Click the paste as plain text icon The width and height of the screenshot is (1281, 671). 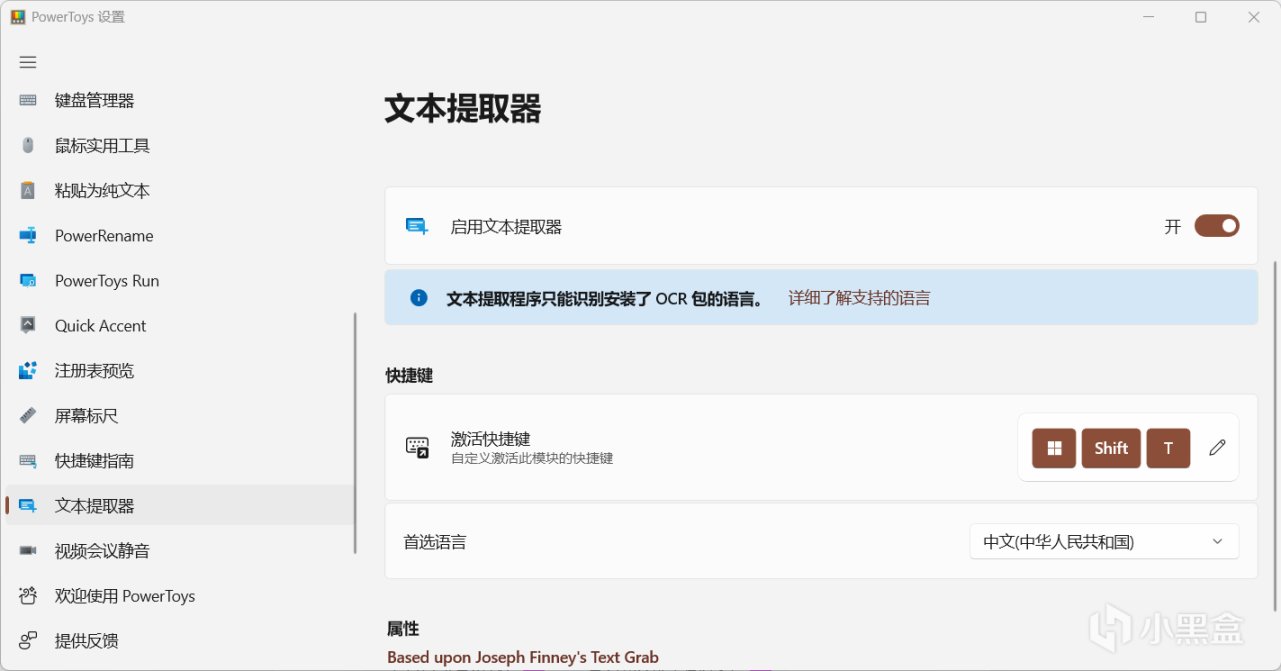click(x=28, y=190)
